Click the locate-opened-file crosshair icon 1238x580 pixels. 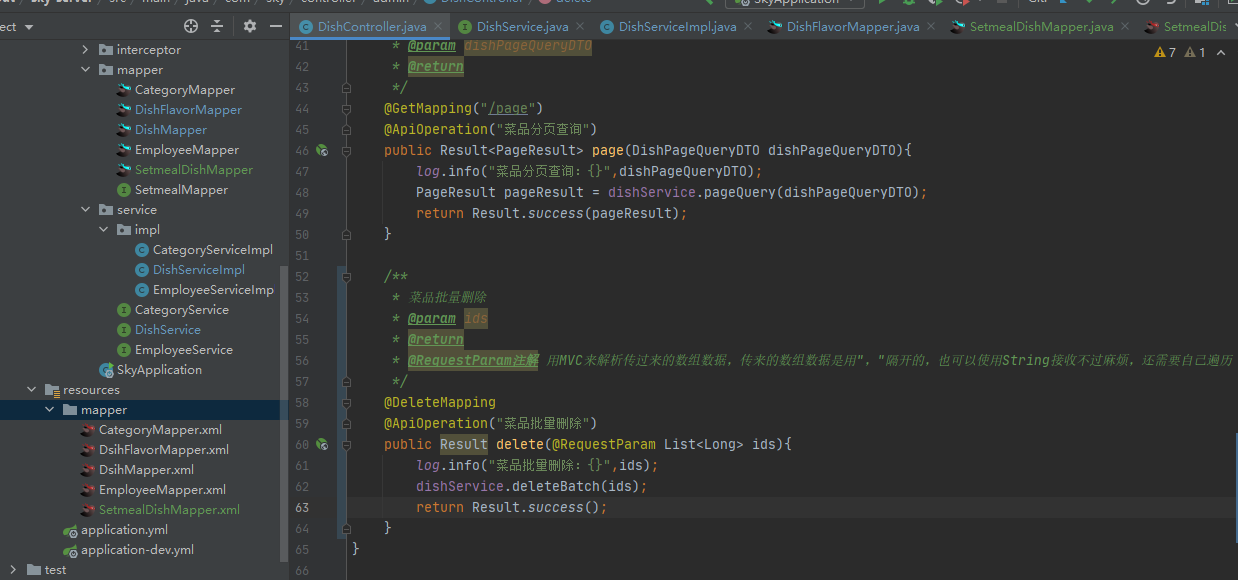tap(191, 26)
